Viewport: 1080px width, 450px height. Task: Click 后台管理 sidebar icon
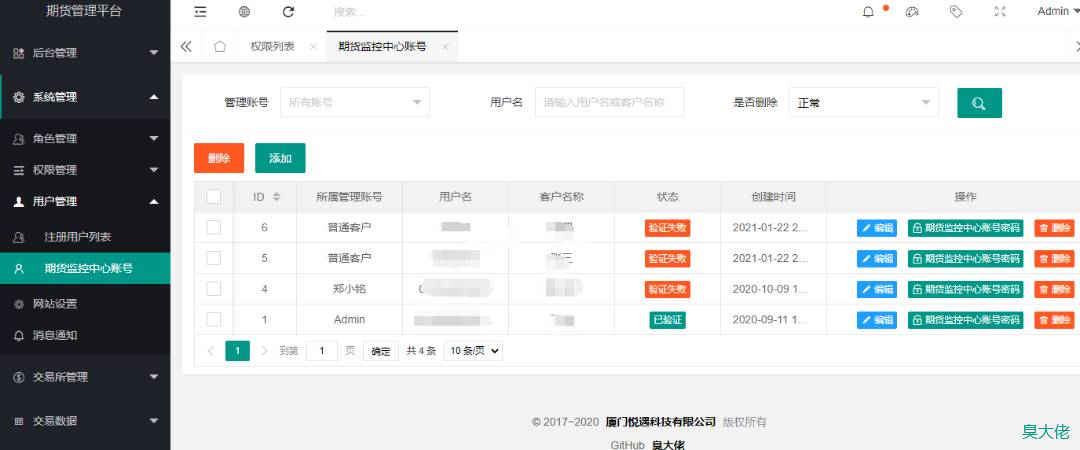(x=19, y=53)
